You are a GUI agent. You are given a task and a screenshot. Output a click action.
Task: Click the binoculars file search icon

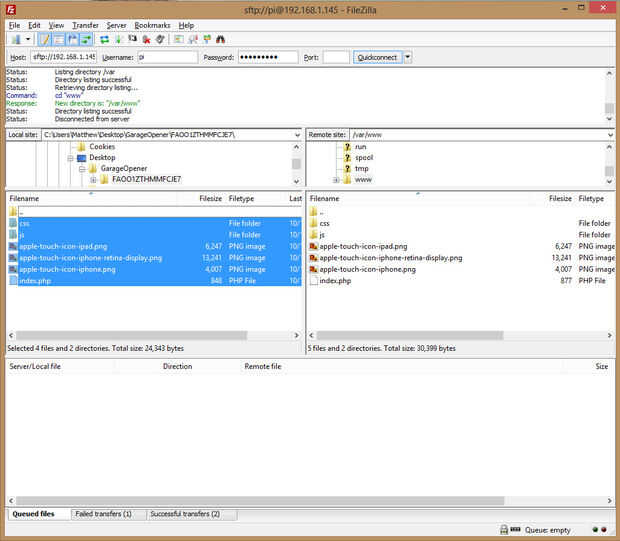click(x=221, y=39)
